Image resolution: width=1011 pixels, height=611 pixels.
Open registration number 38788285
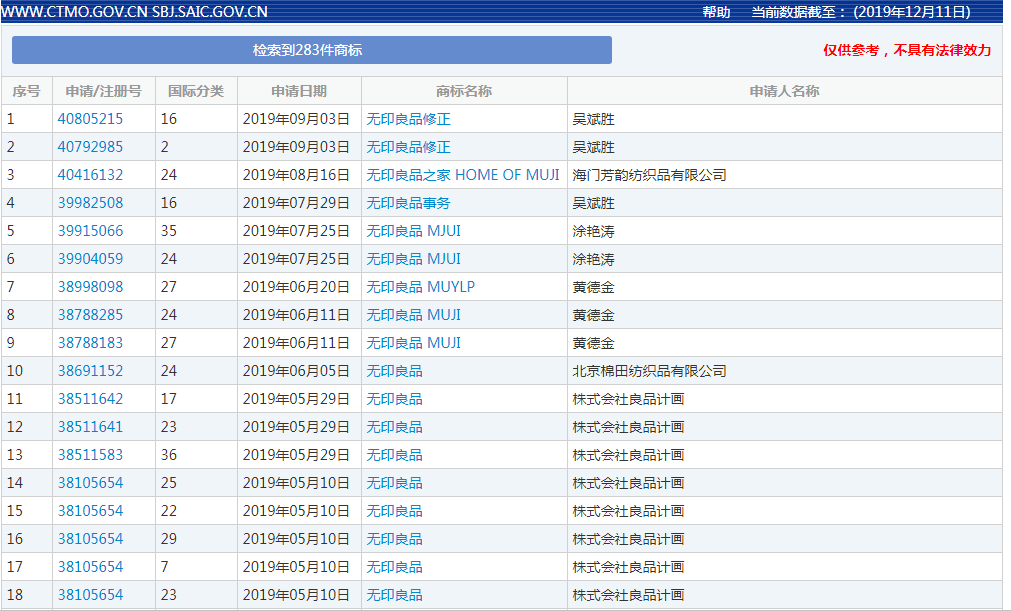[x=90, y=315]
